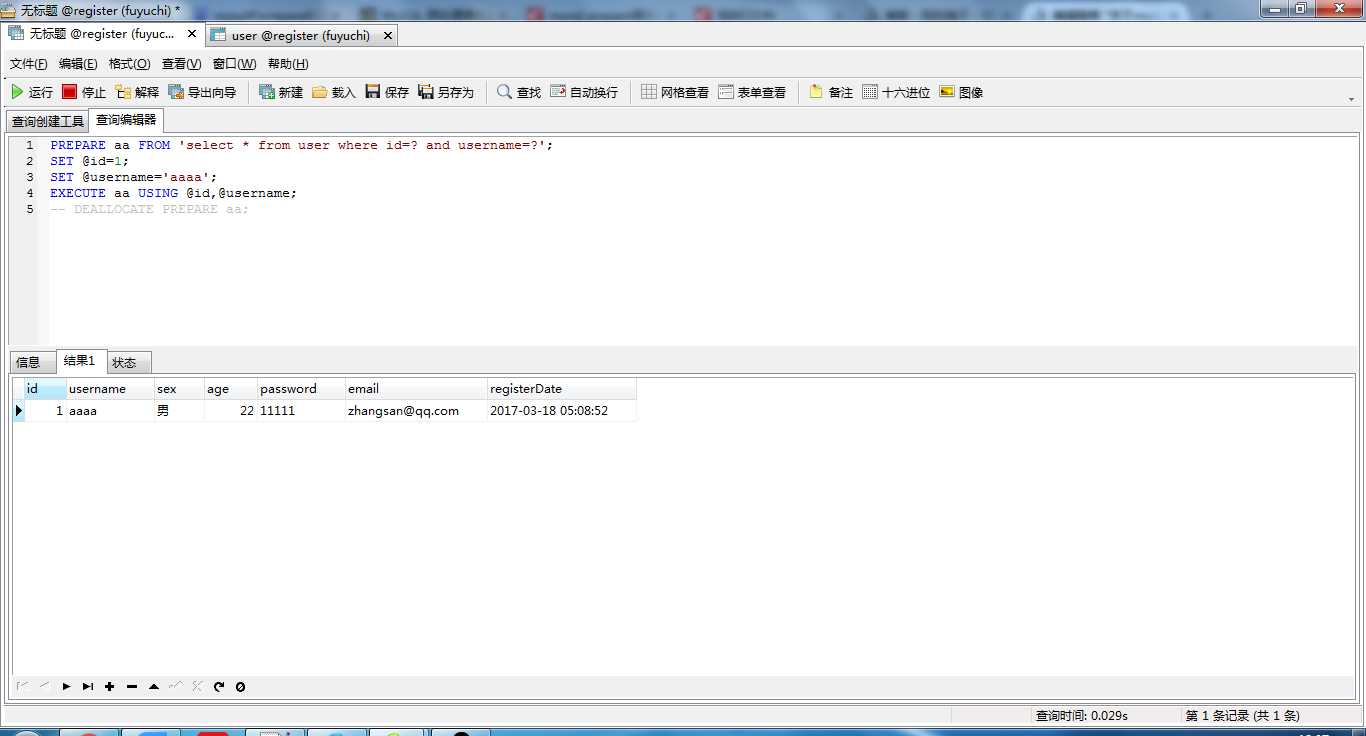Screen dimensions: 1366x736
Task: Click the registerDate column header
Action: click(x=562, y=389)
